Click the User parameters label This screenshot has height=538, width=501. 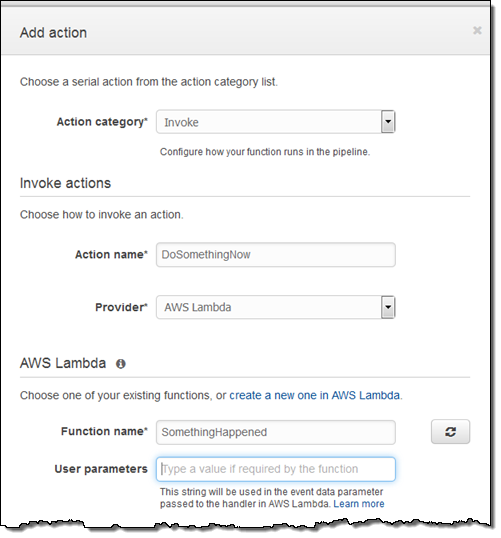click(101, 469)
